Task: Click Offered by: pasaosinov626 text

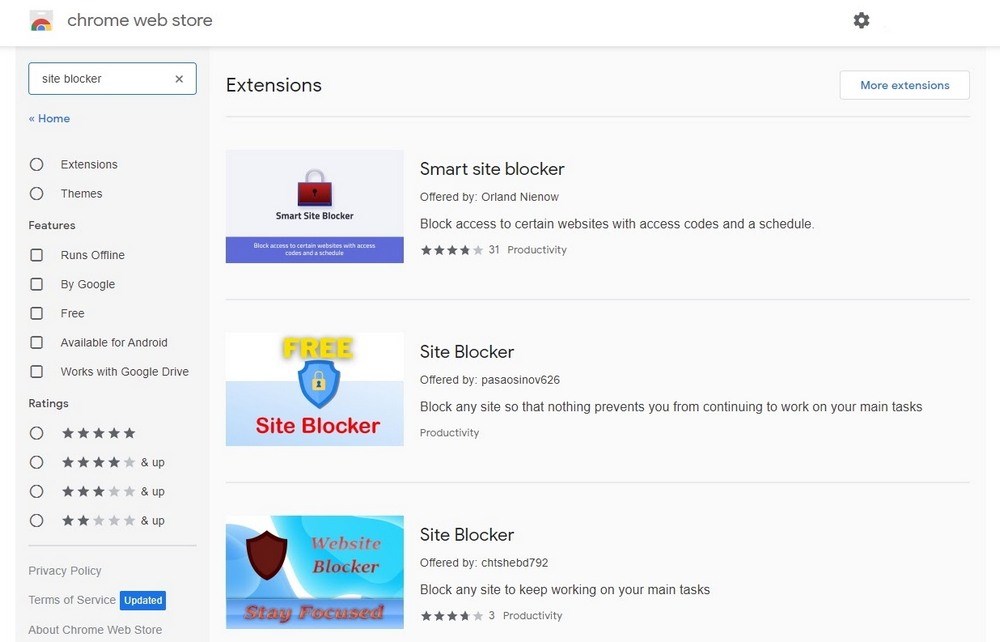Action: point(490,380)
